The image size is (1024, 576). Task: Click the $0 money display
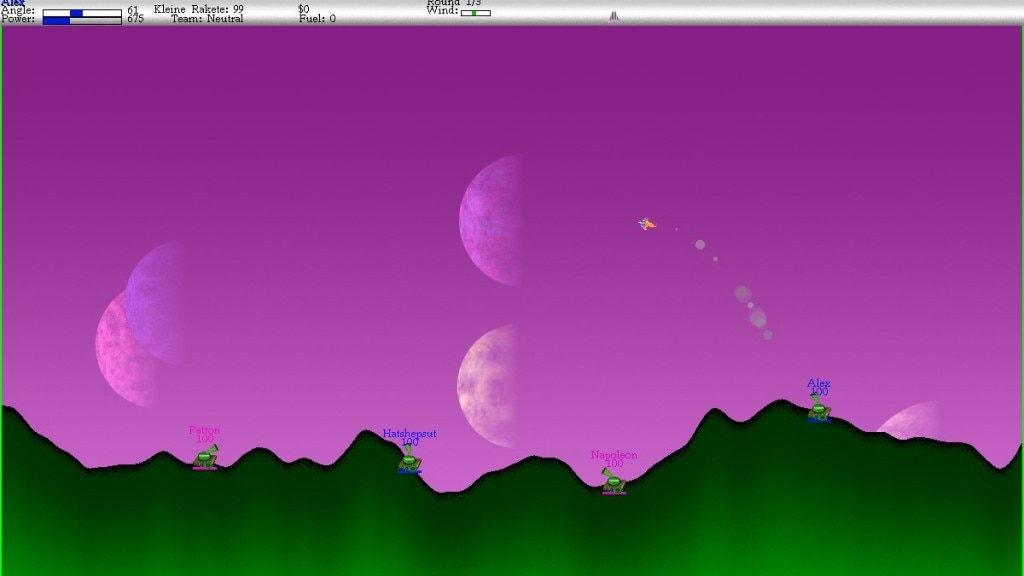click(x=304, y=9)
